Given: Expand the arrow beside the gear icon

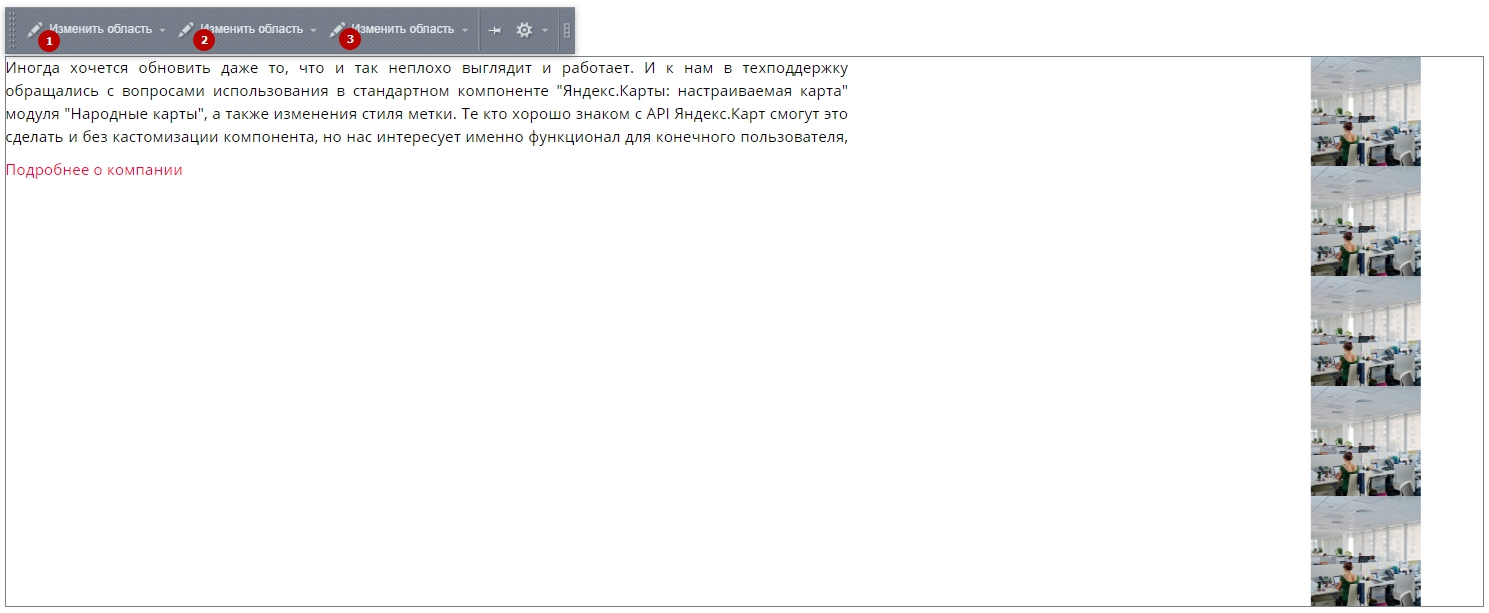Looking at the screenshot, I should pyautogui.click(x=545, y=30).
